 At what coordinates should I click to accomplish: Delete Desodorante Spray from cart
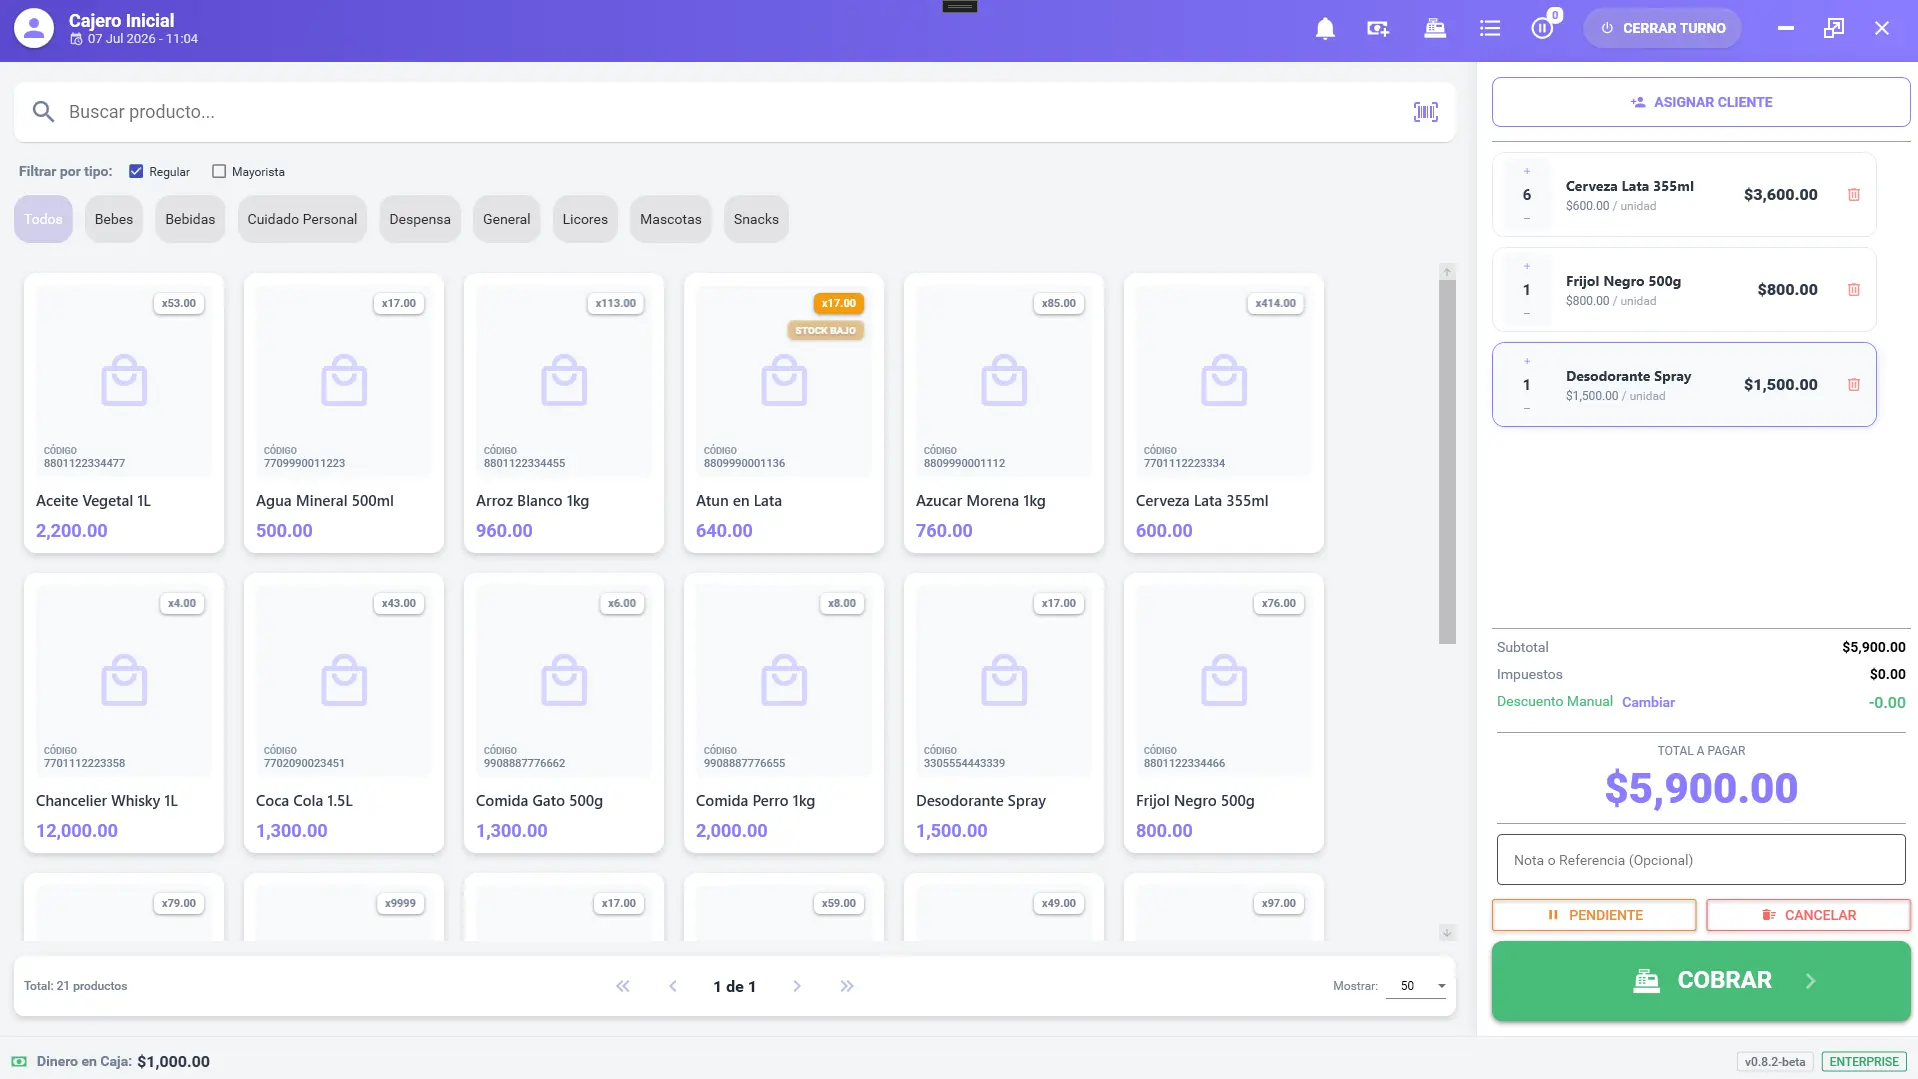point(1854,385)
